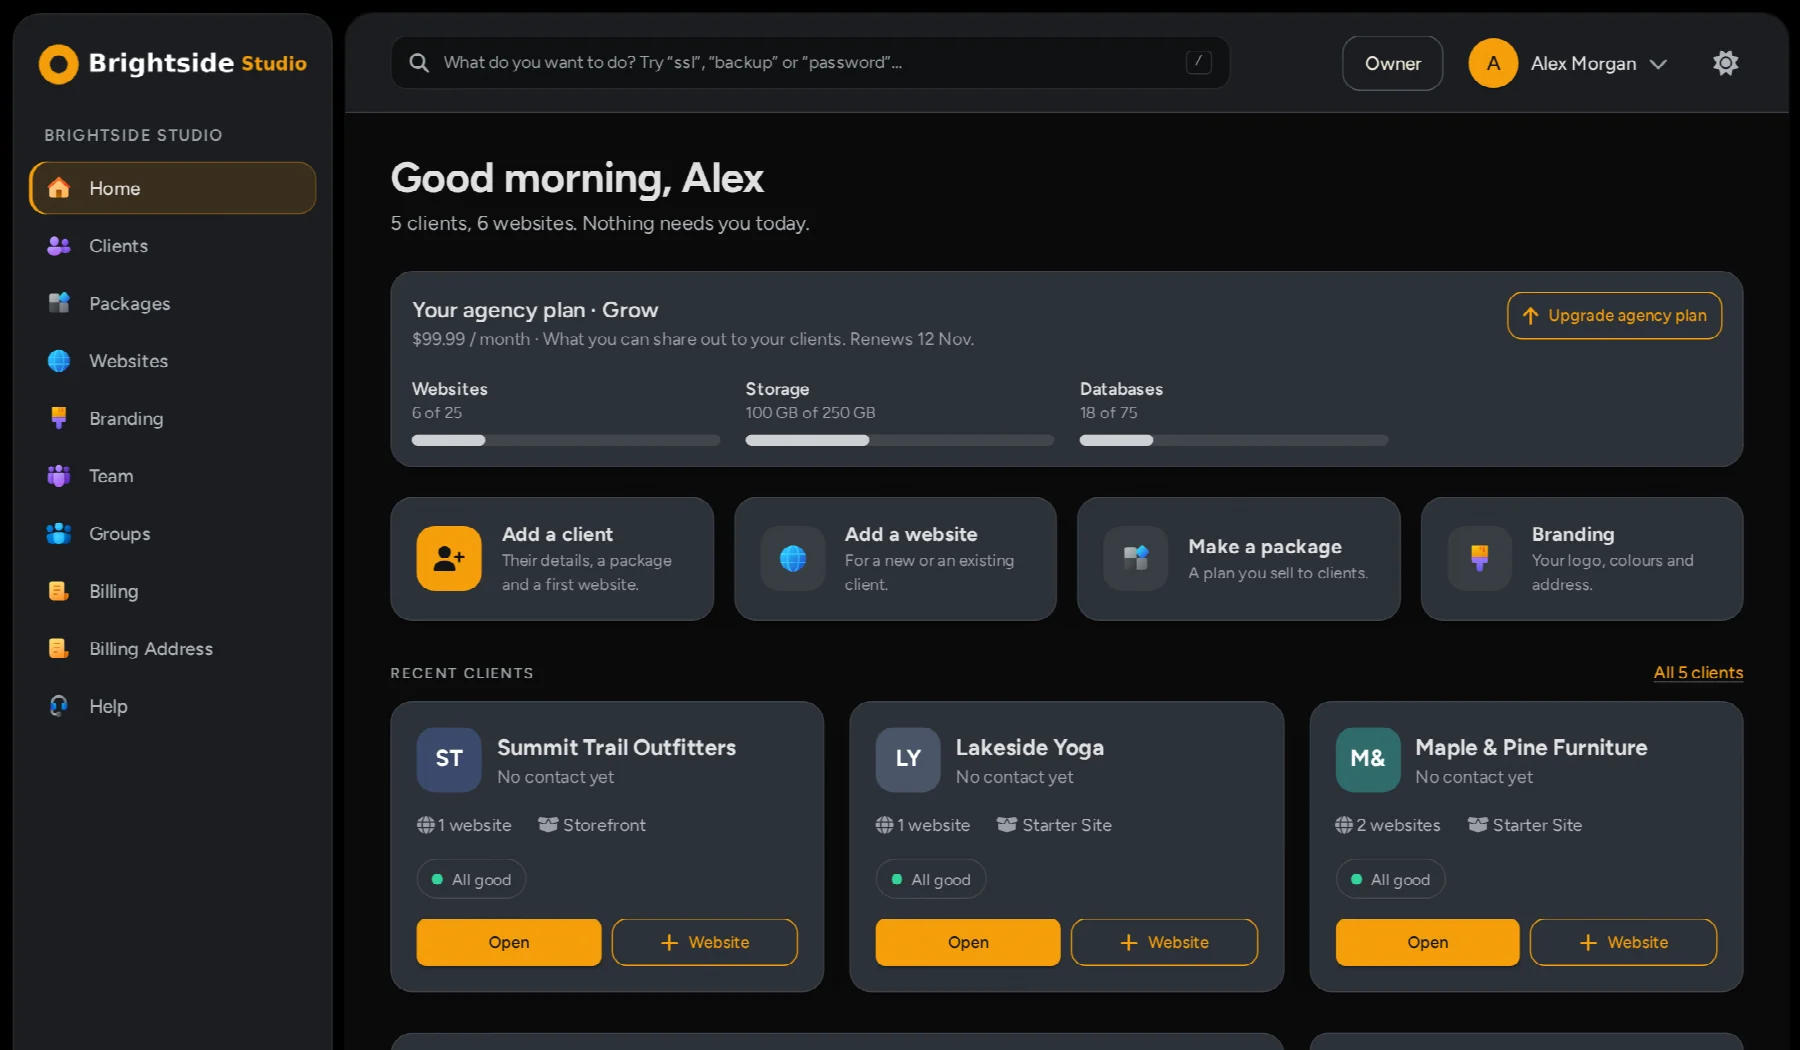
Task: Click All good status on Summit Trail Outfitters
Action: [x=472, y=879]
